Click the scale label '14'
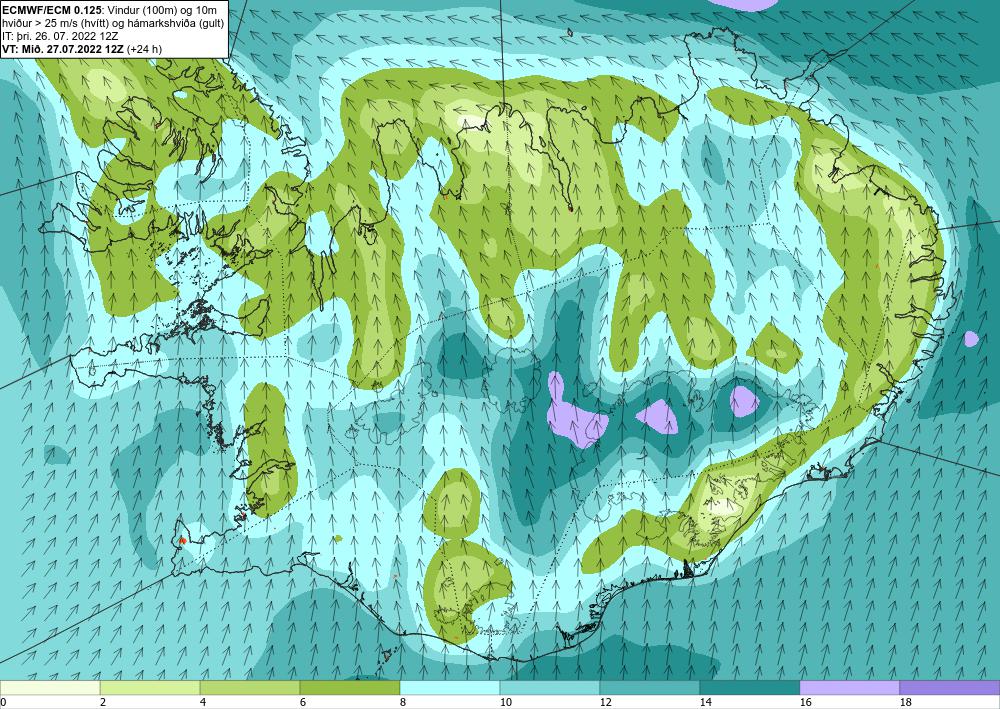 click(706, 702)
